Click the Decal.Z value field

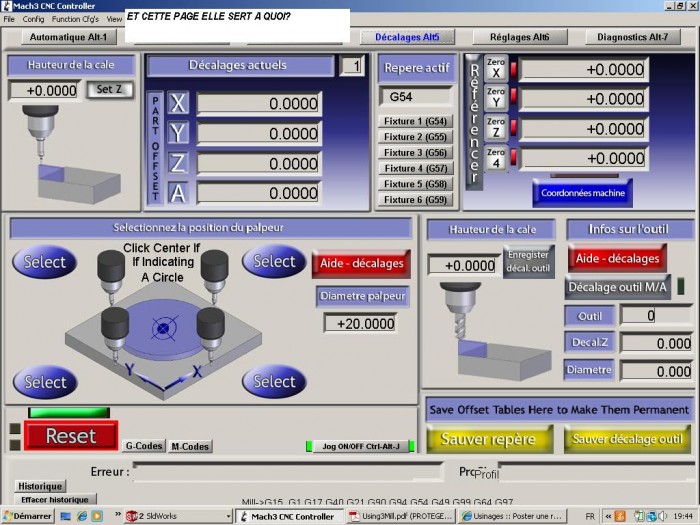(x=655, y=343)
